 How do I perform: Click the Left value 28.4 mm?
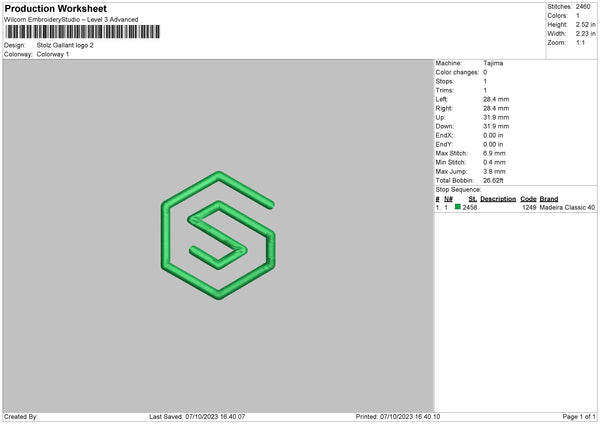[496, 99]
